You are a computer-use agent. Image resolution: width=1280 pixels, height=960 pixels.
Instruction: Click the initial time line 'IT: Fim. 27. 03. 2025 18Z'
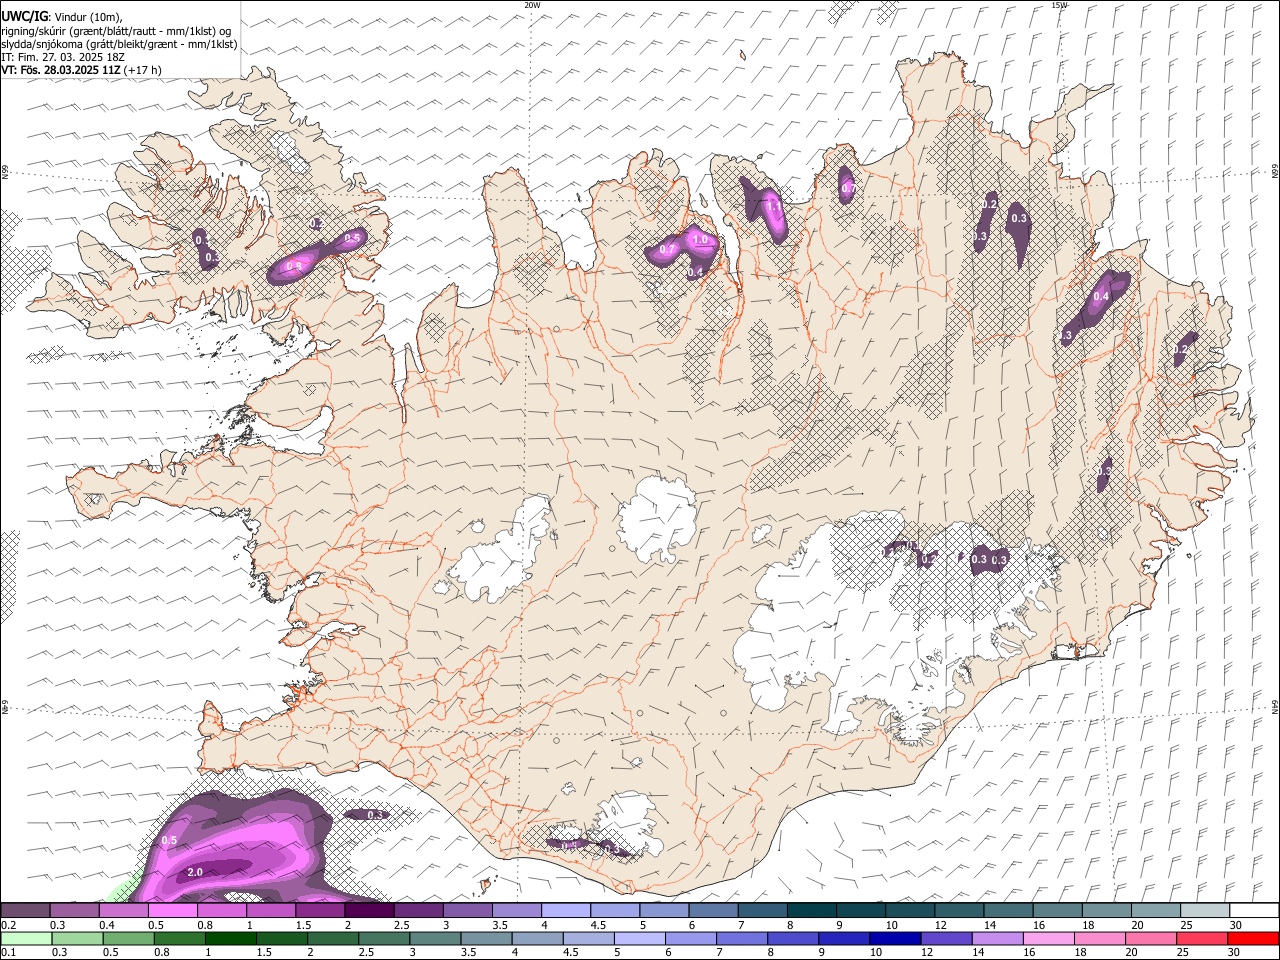[63, 57]
